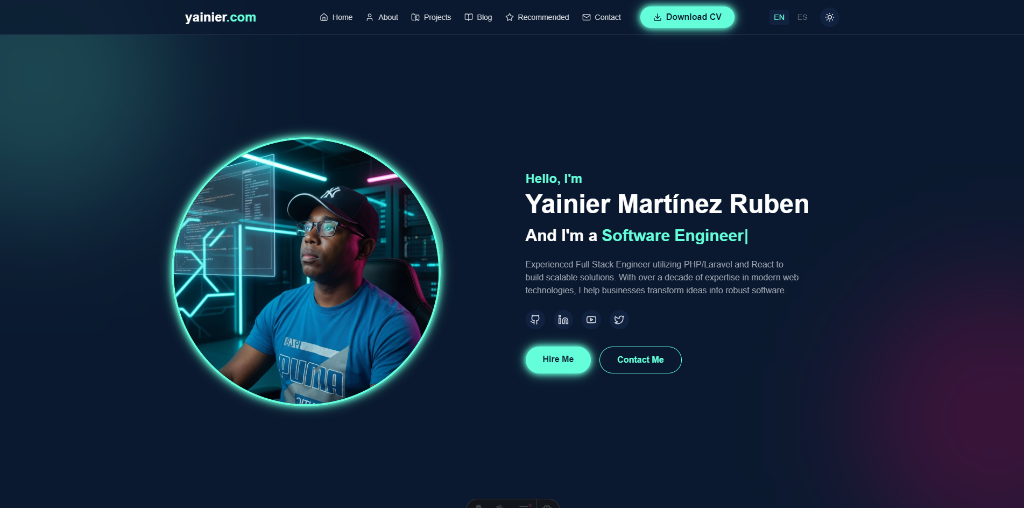Viewport: 1024px width, 508px height.
Task: Open the YouTube channel icon
Action: click(x=591, y=319)
